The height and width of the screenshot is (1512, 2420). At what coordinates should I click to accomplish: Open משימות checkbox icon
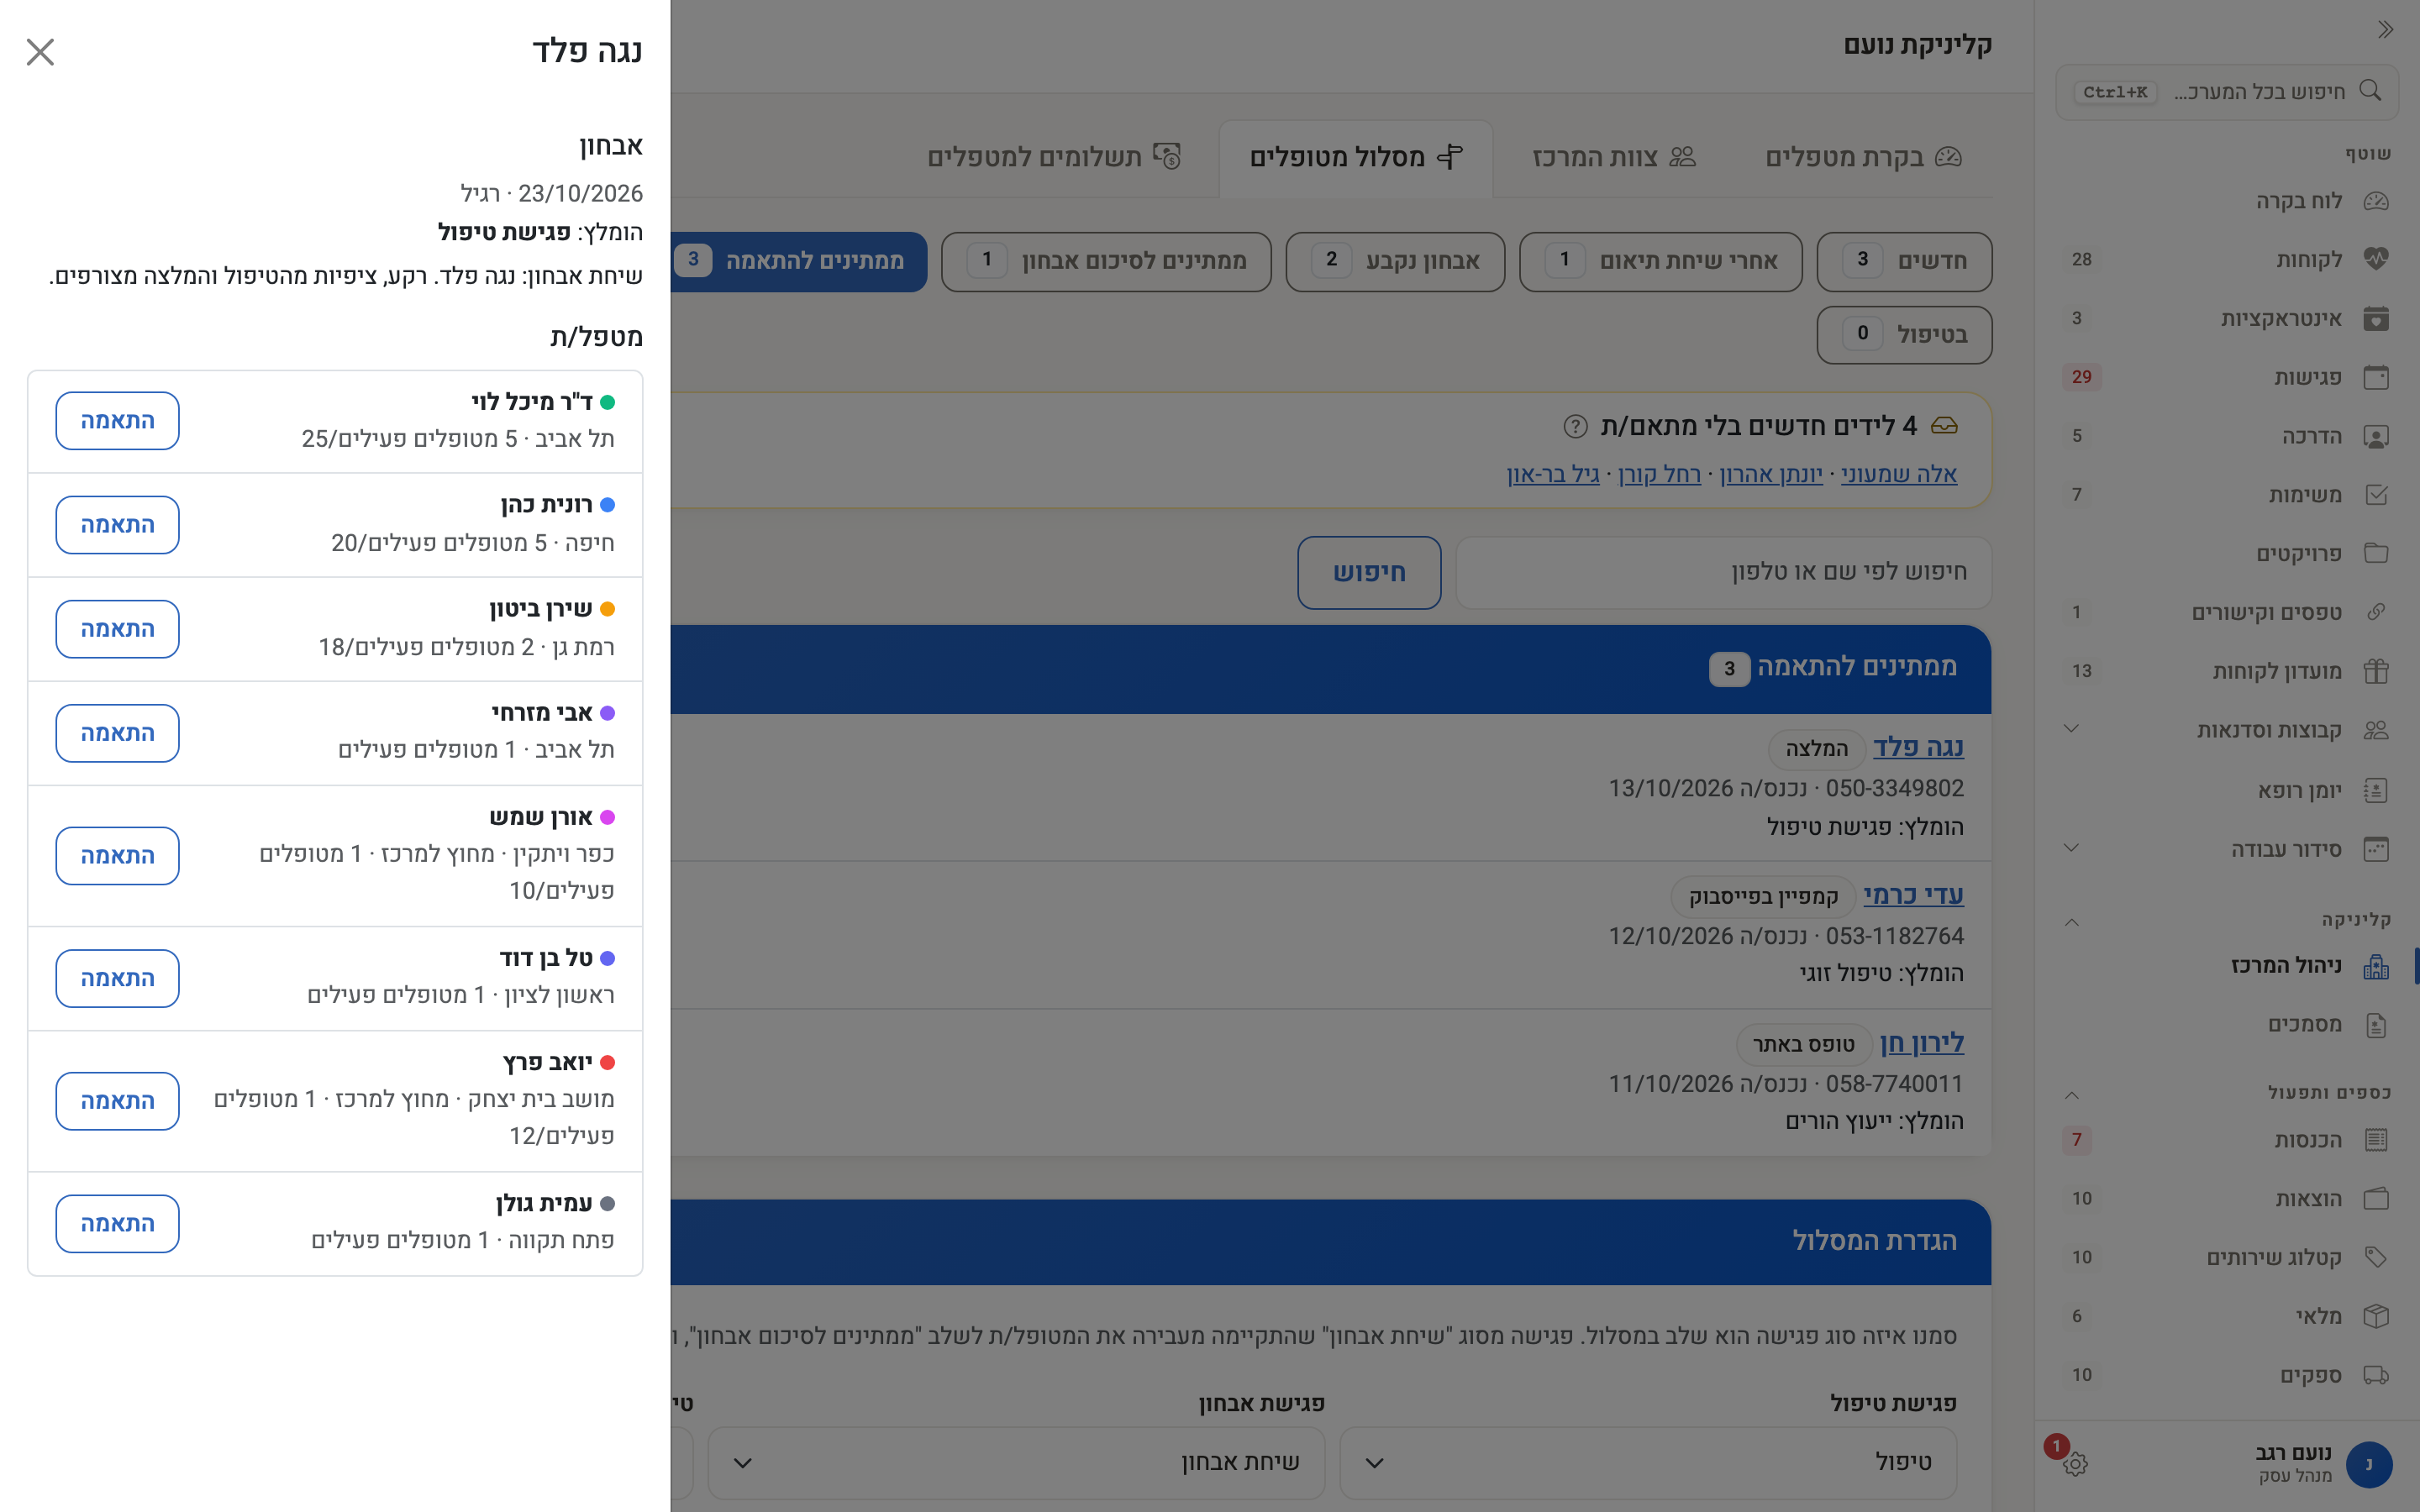click(x=2376, y=495)
